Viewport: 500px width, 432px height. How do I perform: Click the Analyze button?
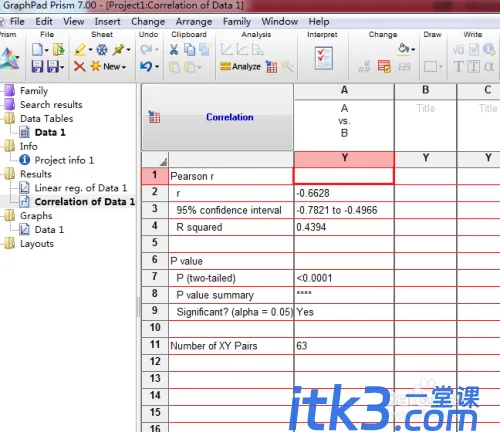coord(240,67)
